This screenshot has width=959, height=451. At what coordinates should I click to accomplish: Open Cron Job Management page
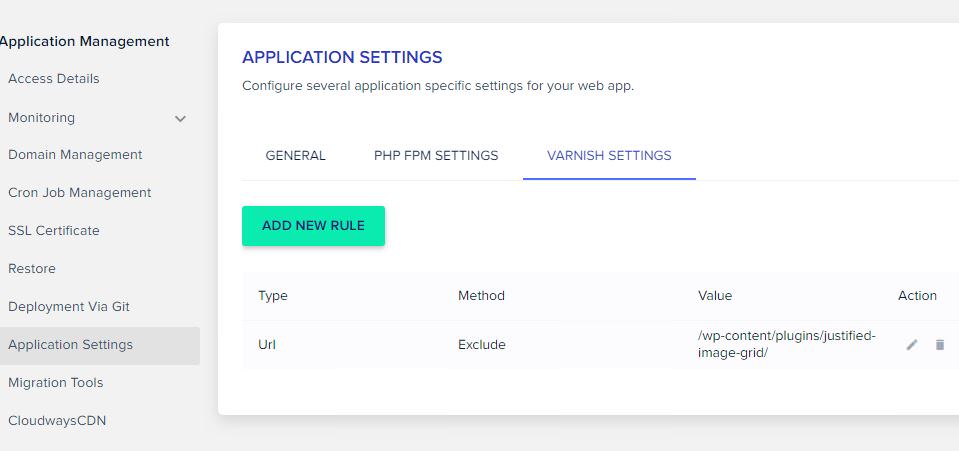click(80, 193)
